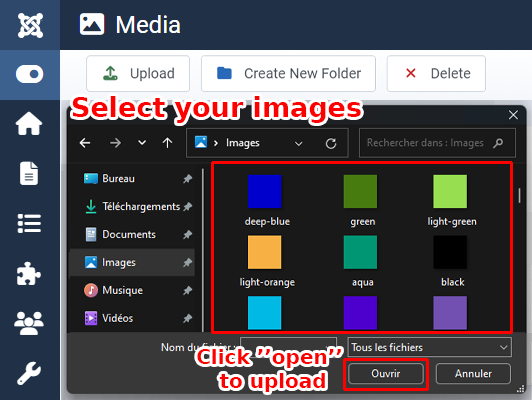Select the aqua image thumbnail
The height and width of the screenshot is (400, 532).
pos(360,252)
